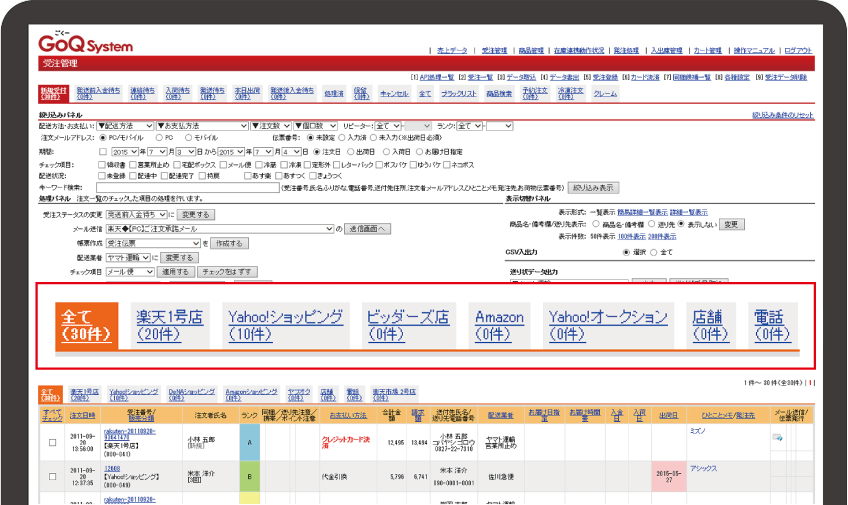848x505 pixels.
Task: Select the PC/モバイル mail address radio
Action: point(103,138)
